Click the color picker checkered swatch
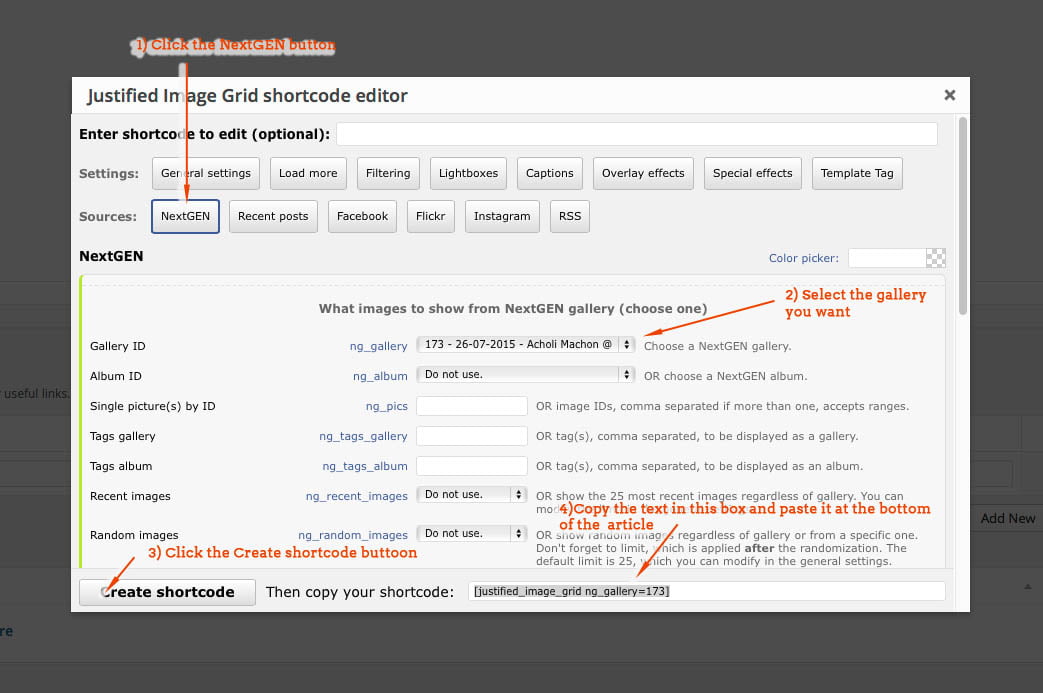The width and height of the screenshot is (1043, 693). click(x=935, y=258)
